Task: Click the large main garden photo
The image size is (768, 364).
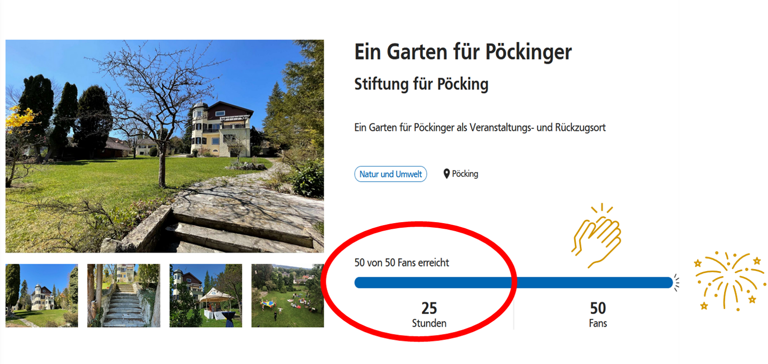Action: click(165, 146)
